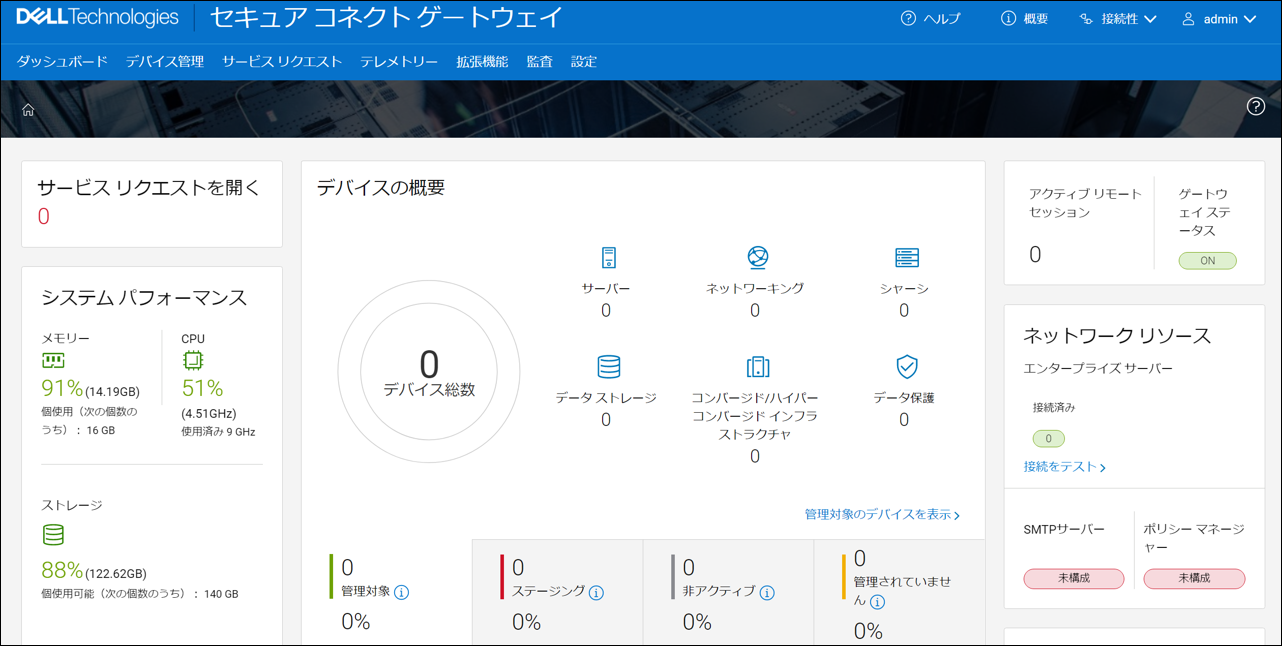Open the サービス リクエスト menu
Viewport: 1282px width, 646px height.
pos(282,62)
